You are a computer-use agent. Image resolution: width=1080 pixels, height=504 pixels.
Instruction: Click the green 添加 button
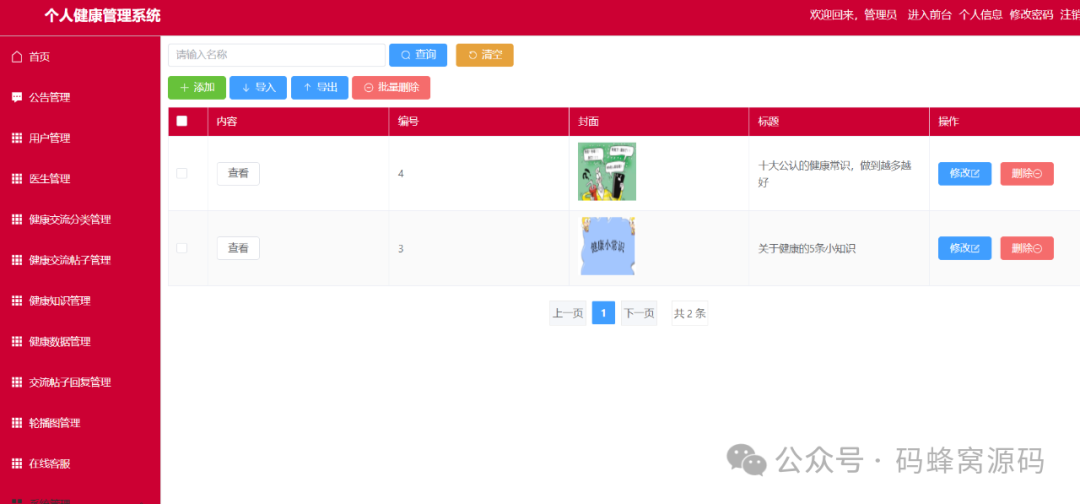coord(197,87)
